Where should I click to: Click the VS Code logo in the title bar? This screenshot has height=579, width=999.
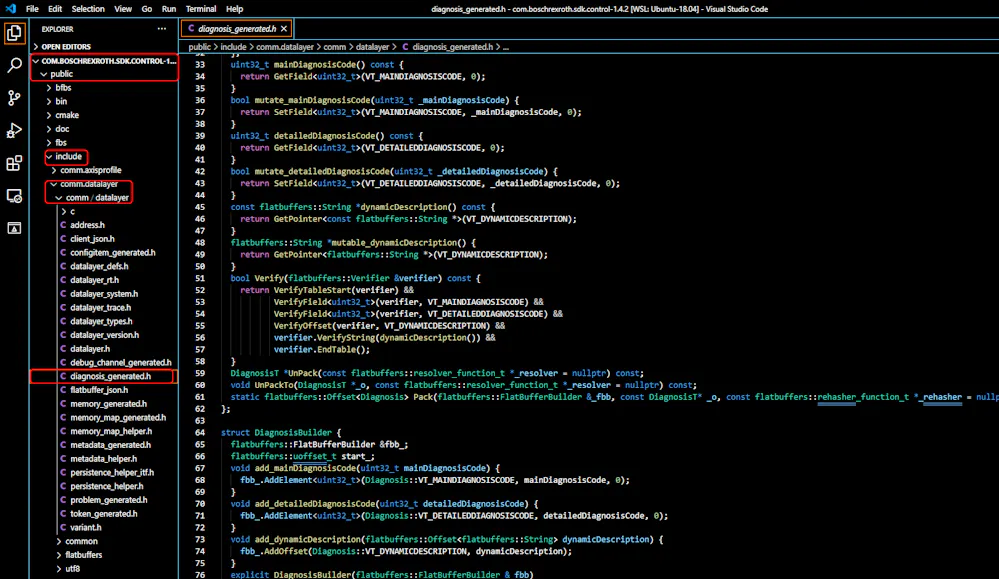tap(11, 9)
